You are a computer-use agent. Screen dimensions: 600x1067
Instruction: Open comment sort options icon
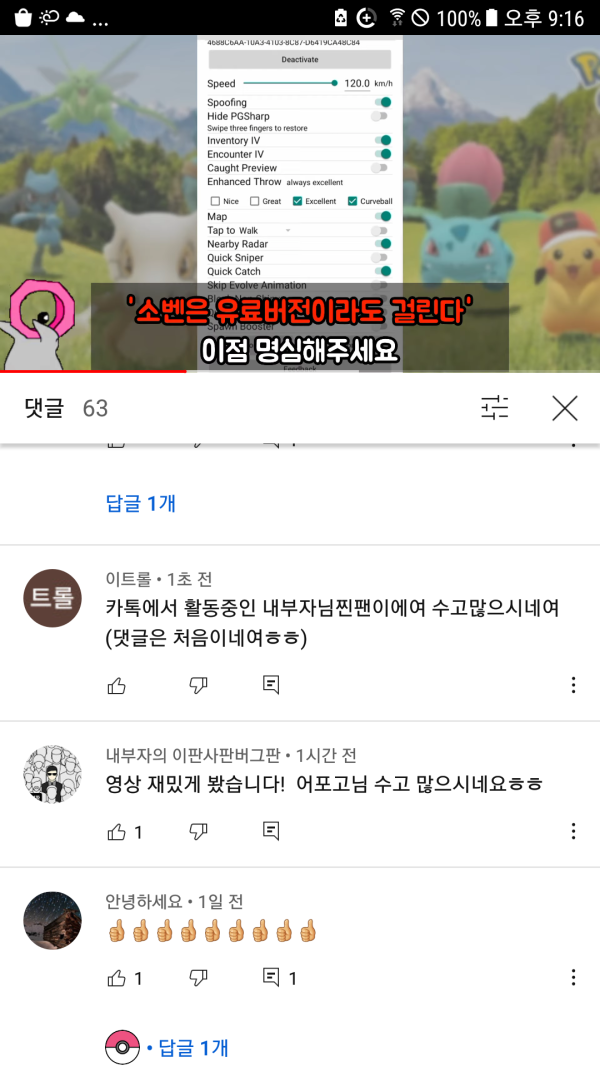[x=495, y=408]
